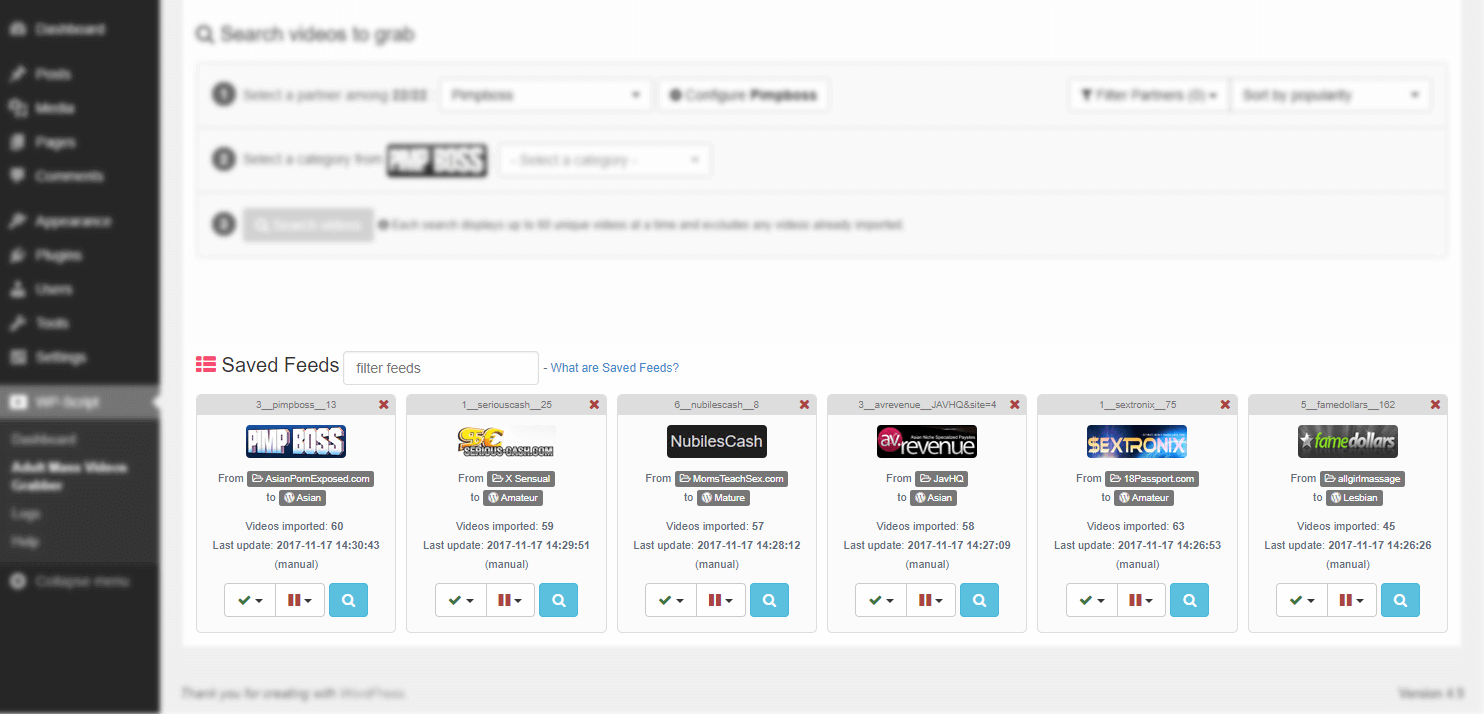
Task: Open the partner selection dropdown showing Pimpboss
Action: [546, 95]
